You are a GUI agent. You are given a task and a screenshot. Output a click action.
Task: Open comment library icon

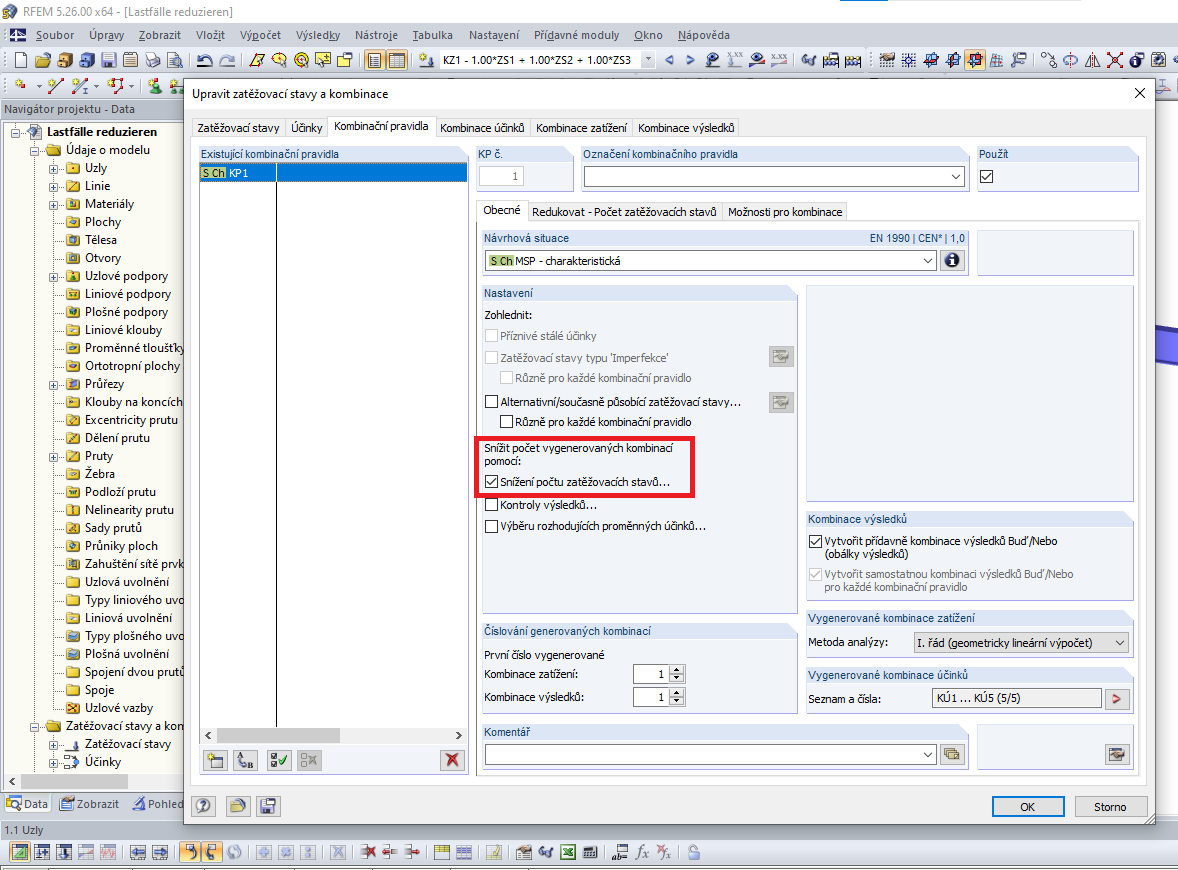[x=952, y=754]
